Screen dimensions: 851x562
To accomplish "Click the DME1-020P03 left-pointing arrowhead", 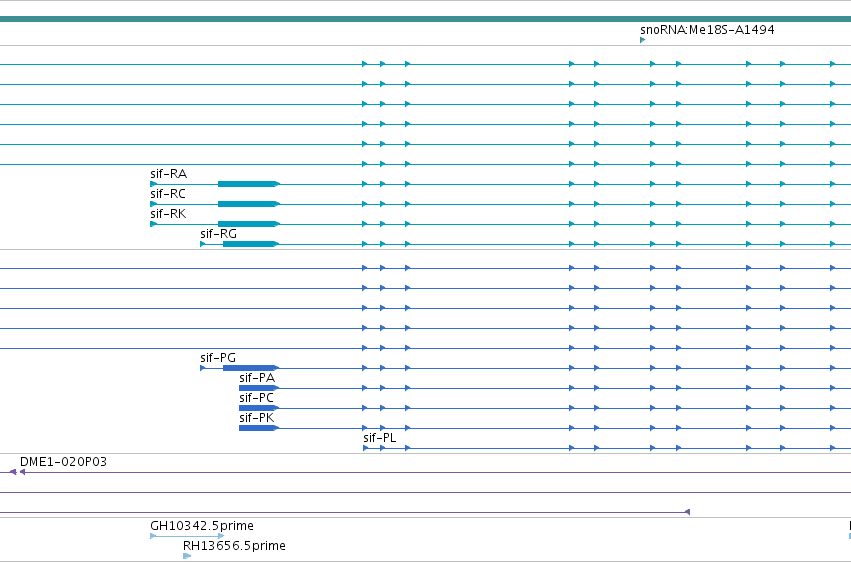I will (x=22, y=472).
